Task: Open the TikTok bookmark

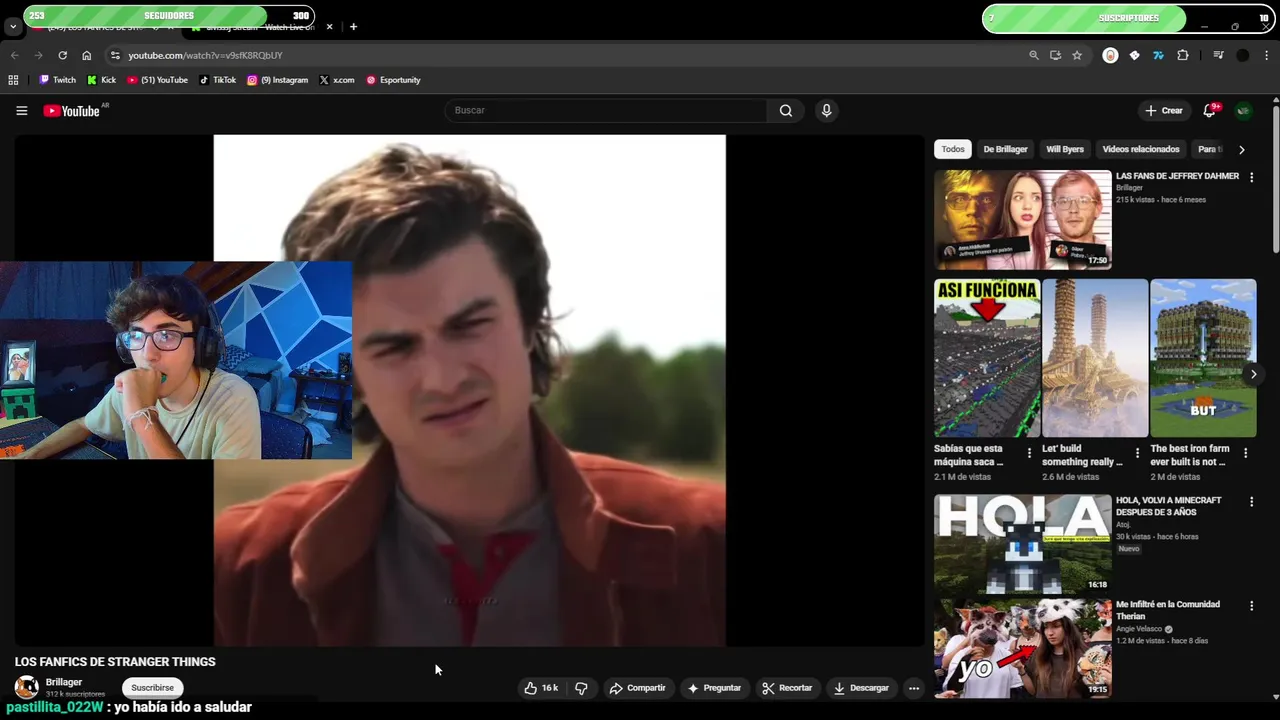Action: tap(217, 80)
